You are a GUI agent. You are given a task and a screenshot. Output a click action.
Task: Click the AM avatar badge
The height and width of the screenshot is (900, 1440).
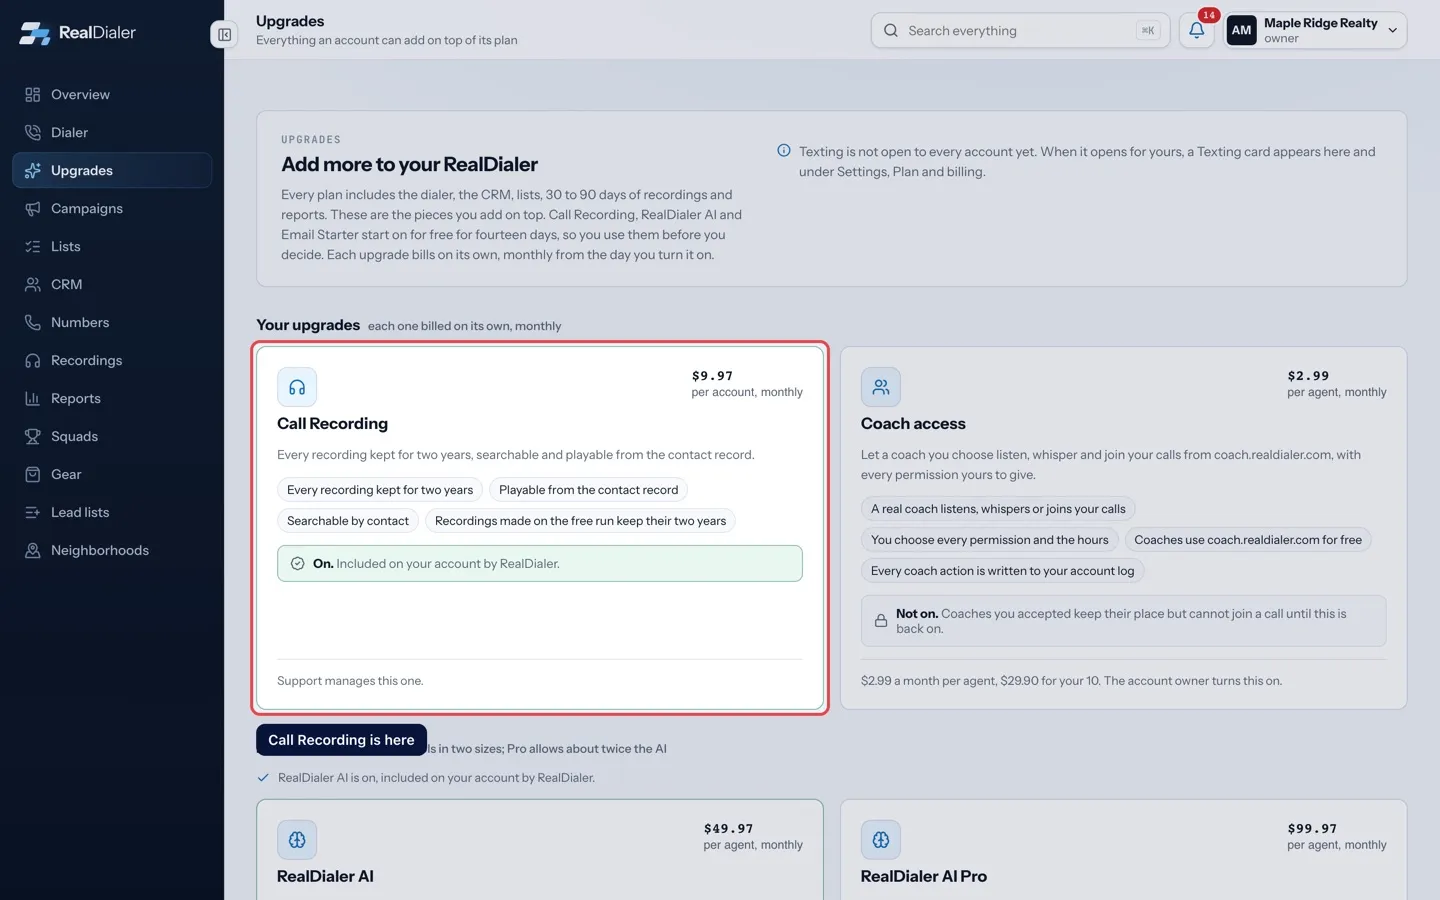pos(1241,30)
